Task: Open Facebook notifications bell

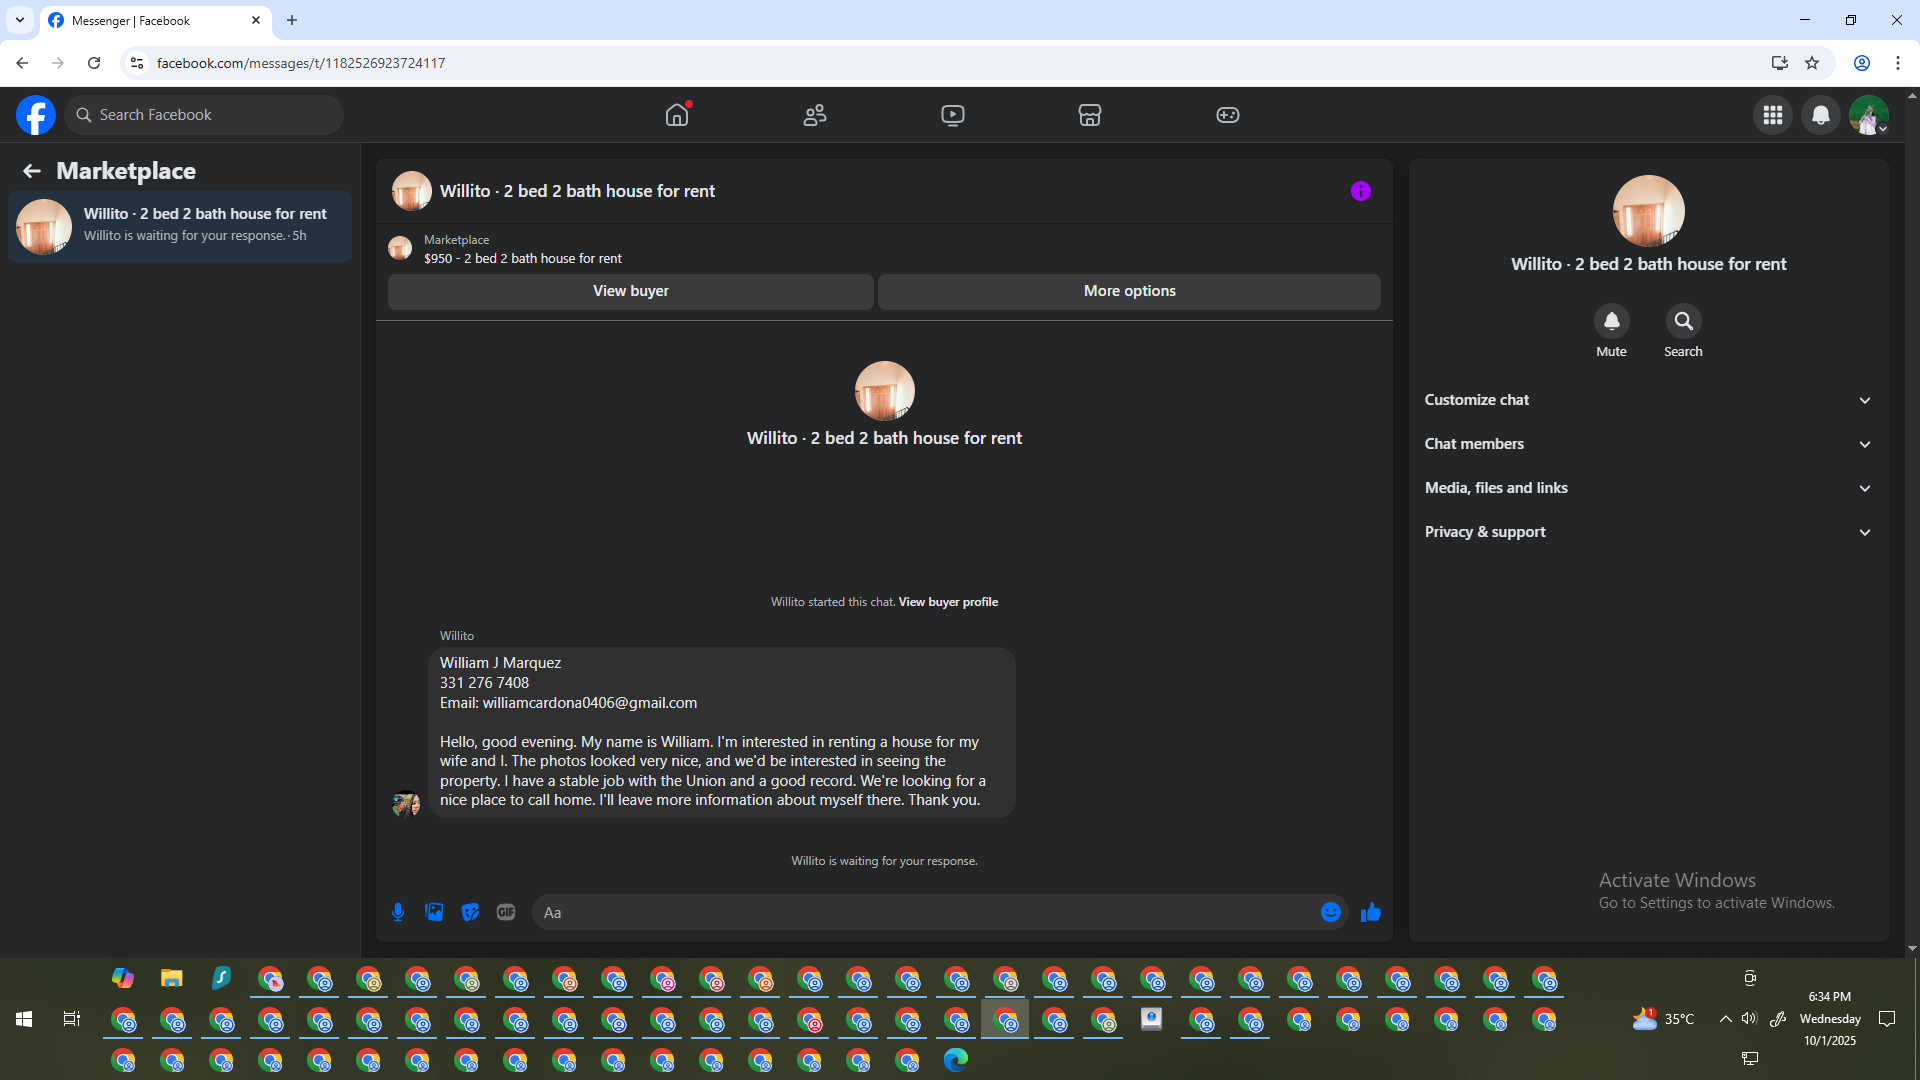Action: click(x=1821, y=115)
